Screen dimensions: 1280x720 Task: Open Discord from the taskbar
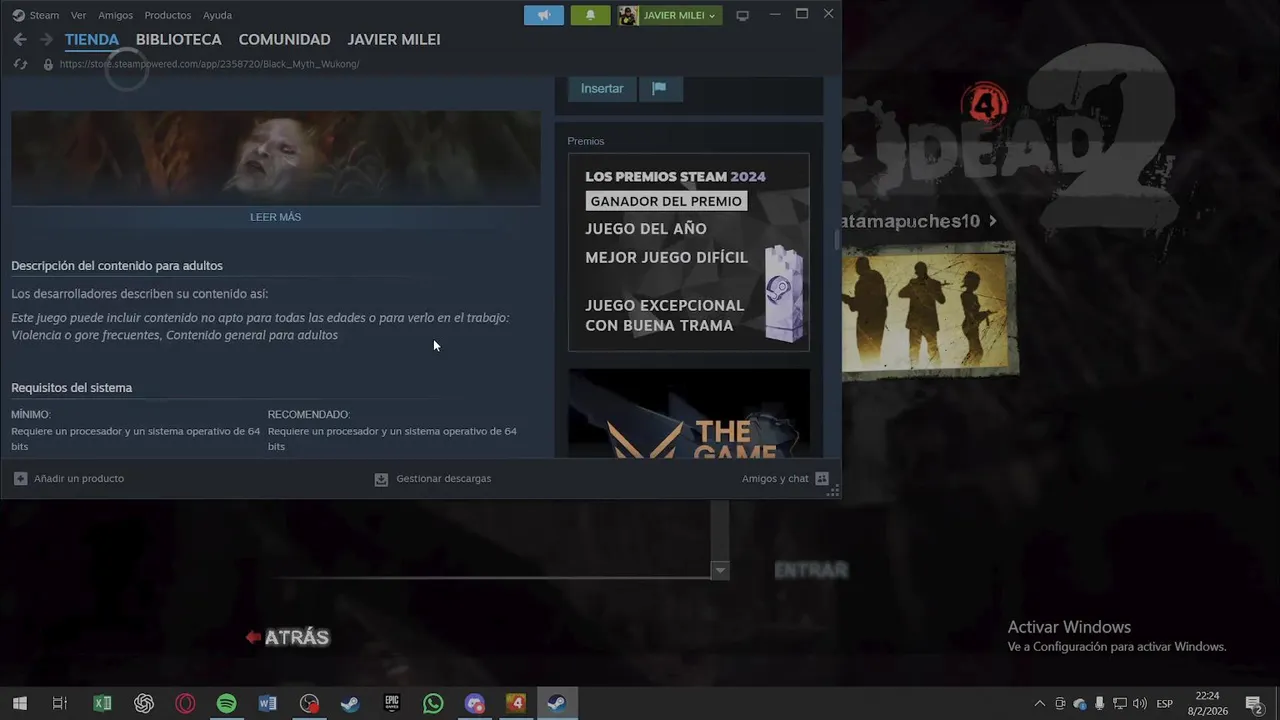[474, 704]
